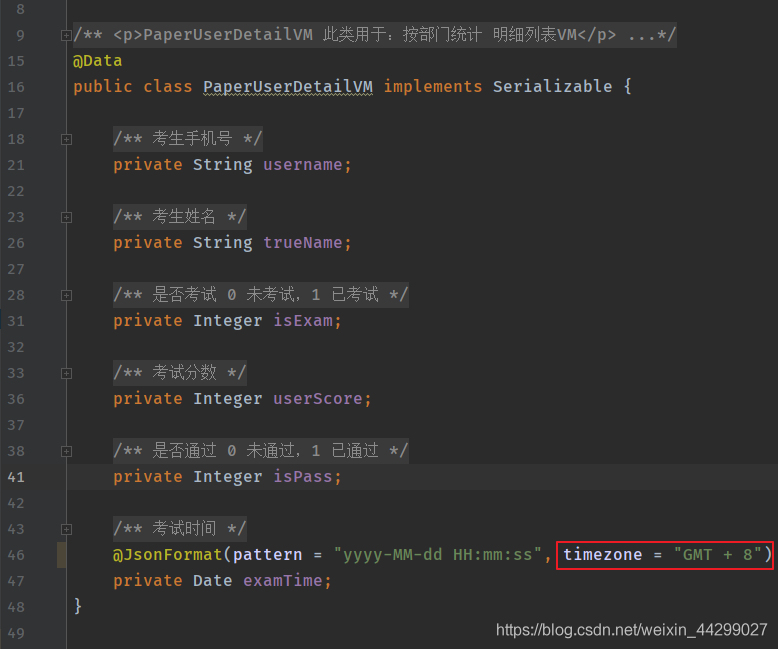Screen dimensions: 778x649
Task: Open the blog.csdn.net watermark link
Action: (x=631, y=630)
